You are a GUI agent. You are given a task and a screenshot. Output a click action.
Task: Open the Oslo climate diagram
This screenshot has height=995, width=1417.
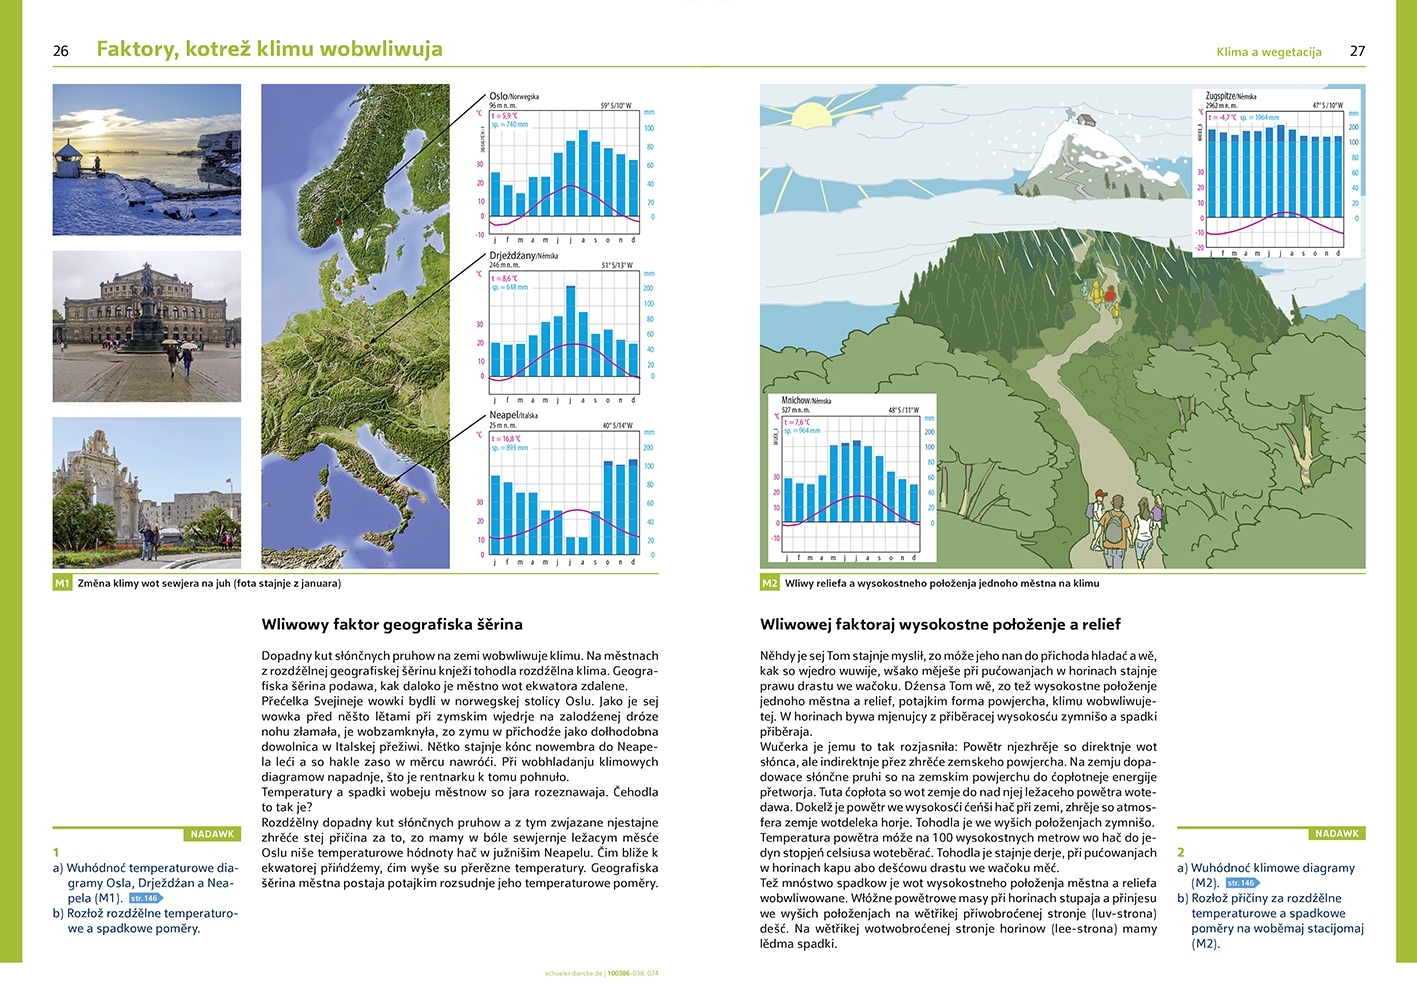click(x=566, y=167)
